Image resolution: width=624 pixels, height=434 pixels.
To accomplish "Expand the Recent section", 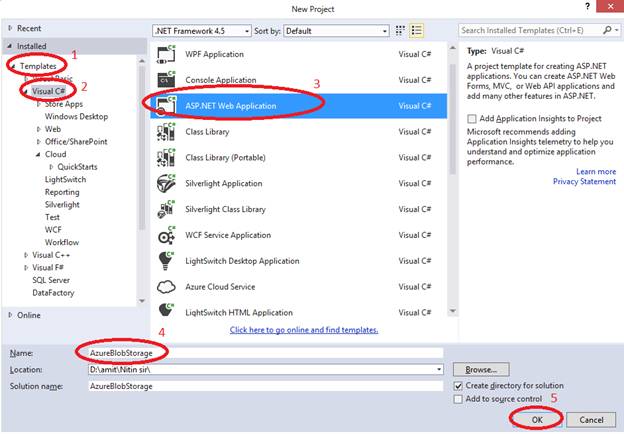I will point(10,28).
